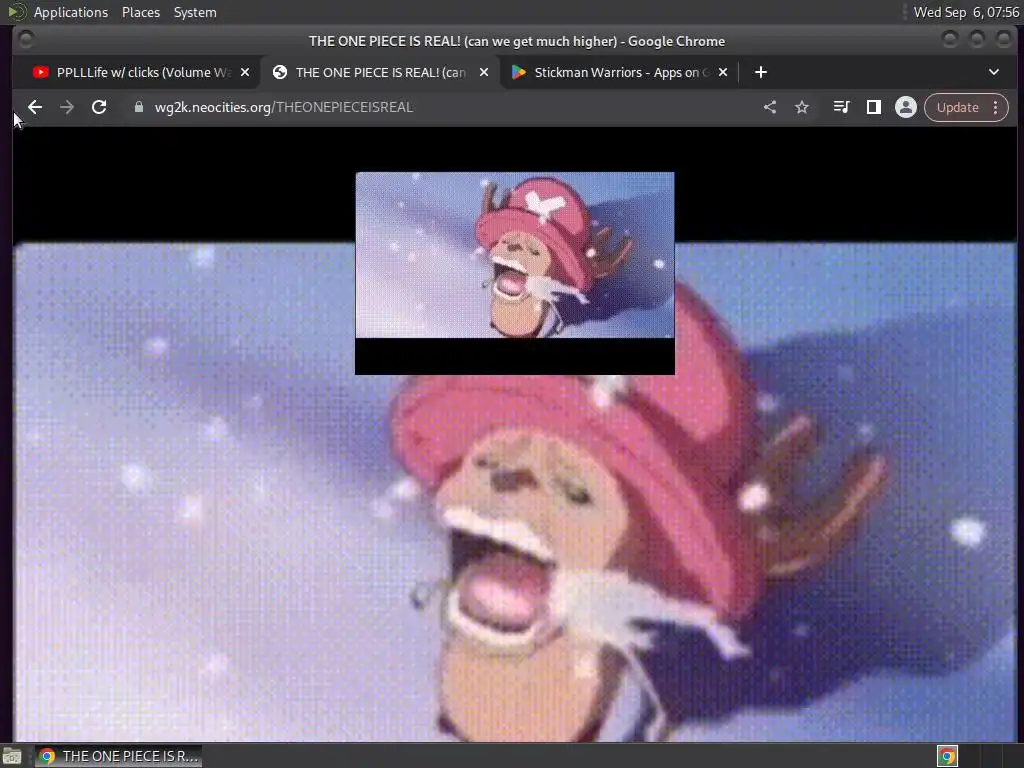
Task: Switch to the Stickman Warriors tab
Action: tap(619, 72)
